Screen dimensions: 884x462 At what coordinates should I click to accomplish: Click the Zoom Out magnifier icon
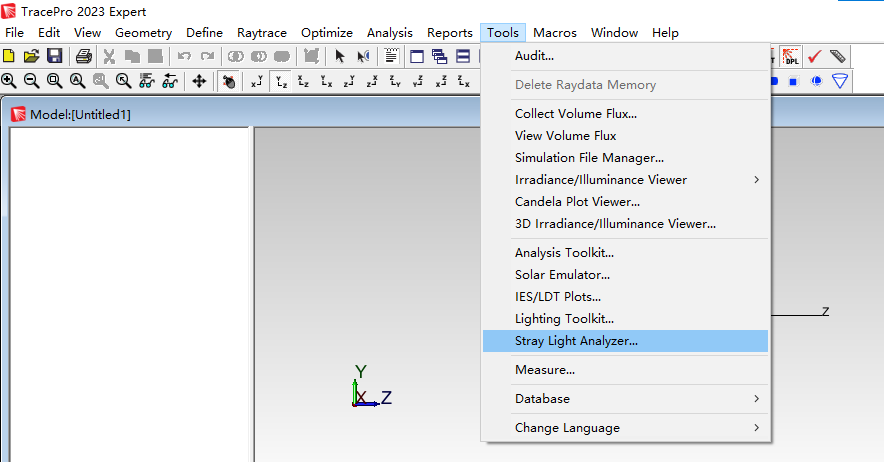click(x=31, y=81)
